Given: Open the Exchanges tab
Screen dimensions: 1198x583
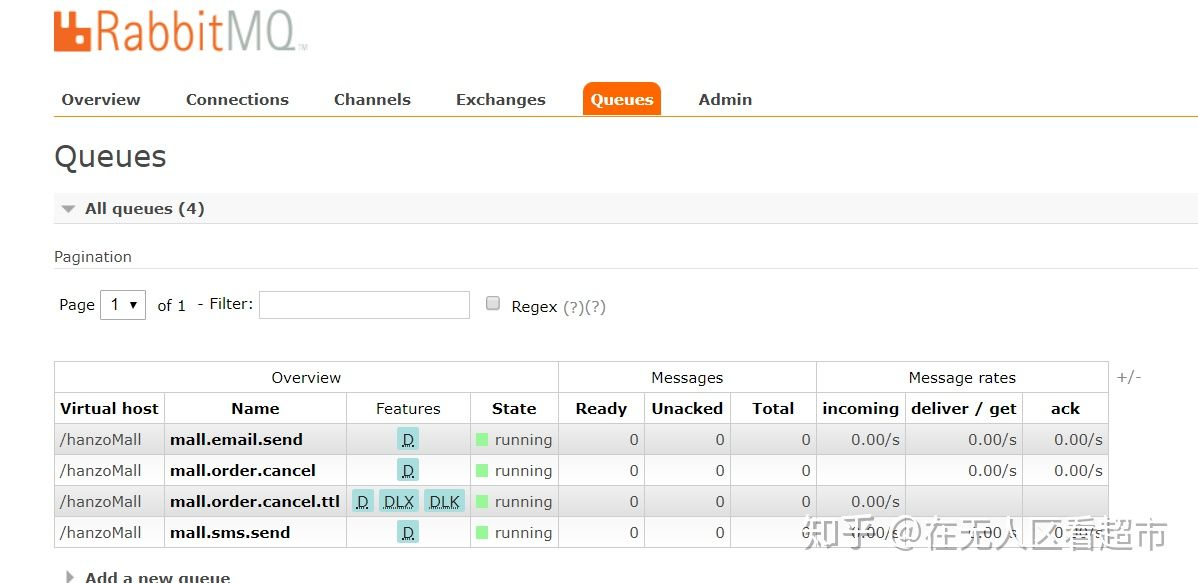Looking at the screenshot, I should click(x=500, y=99).
